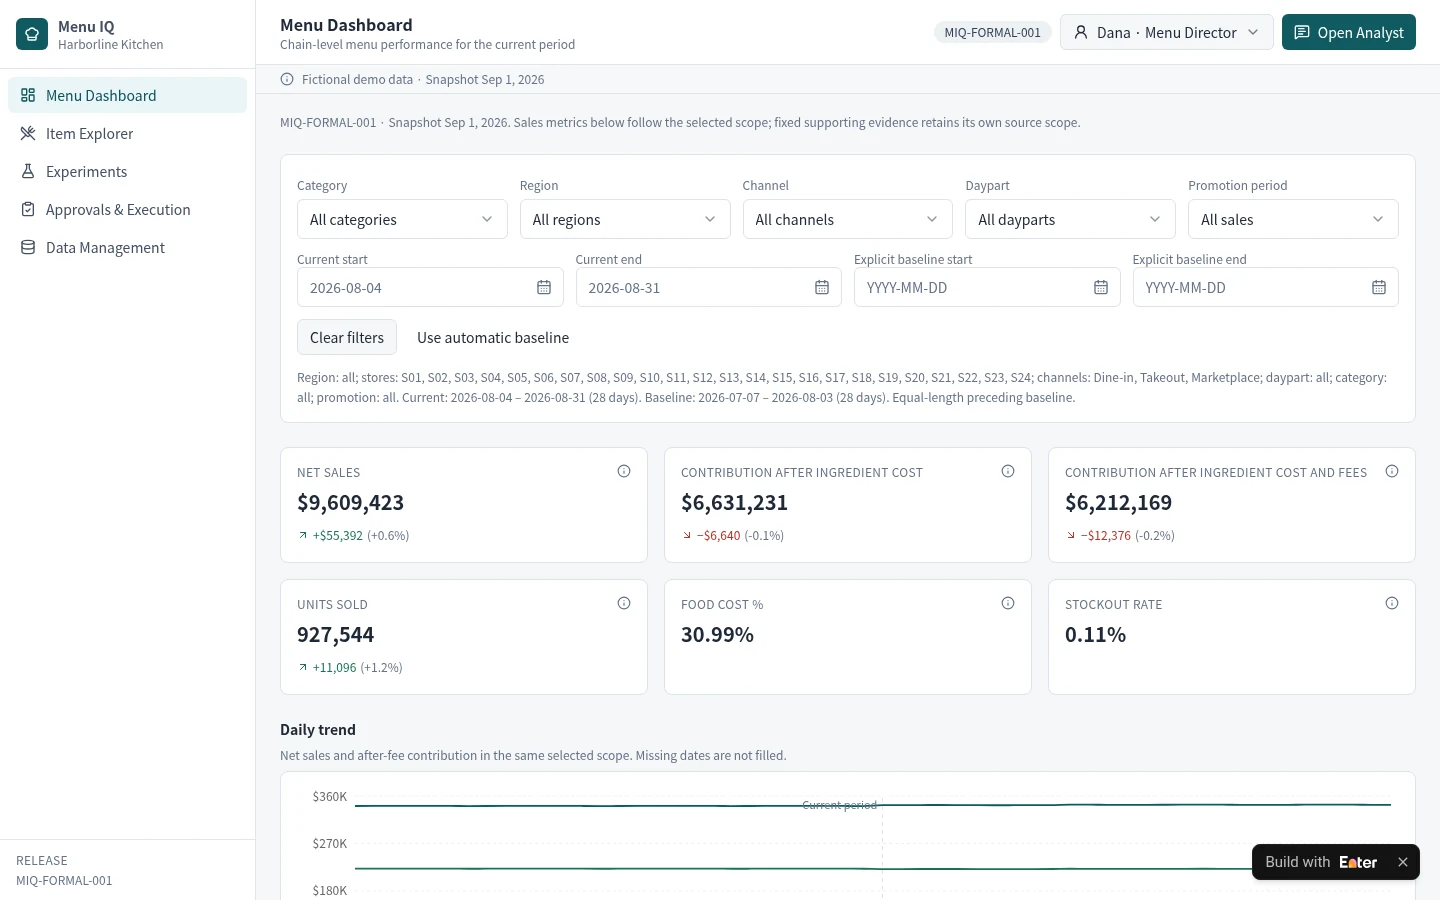This screenshot has height=900, width=1440.
Task: Click the 30.99% food cost value
Action: point(717,635)
